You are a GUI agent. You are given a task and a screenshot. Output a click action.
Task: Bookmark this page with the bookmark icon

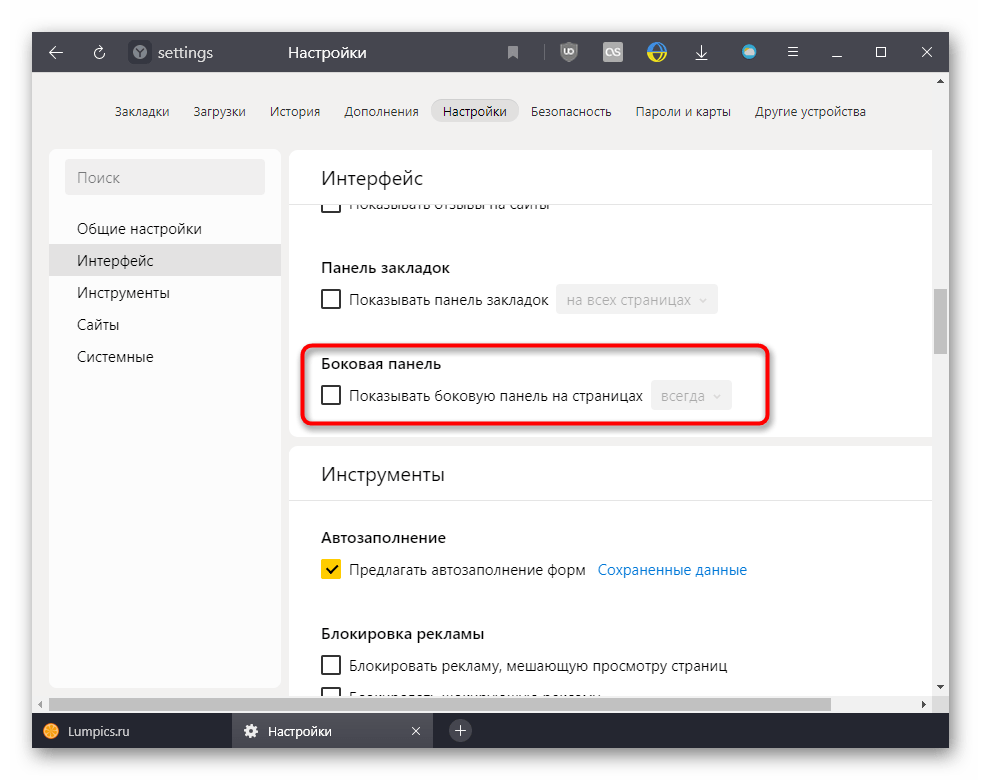[x=512, y=53]
